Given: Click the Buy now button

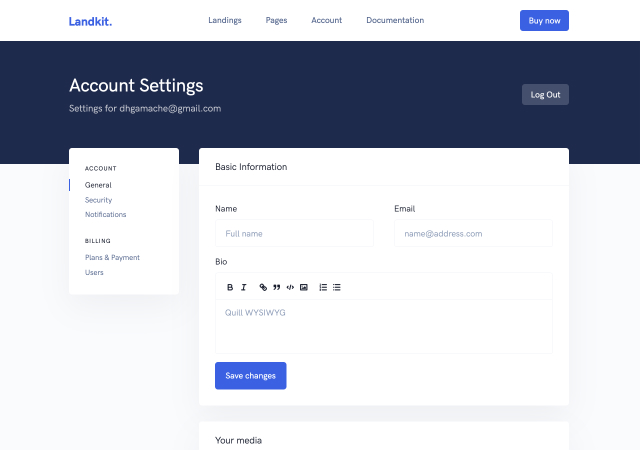Looking at the screenshot, I should point(544,20).
